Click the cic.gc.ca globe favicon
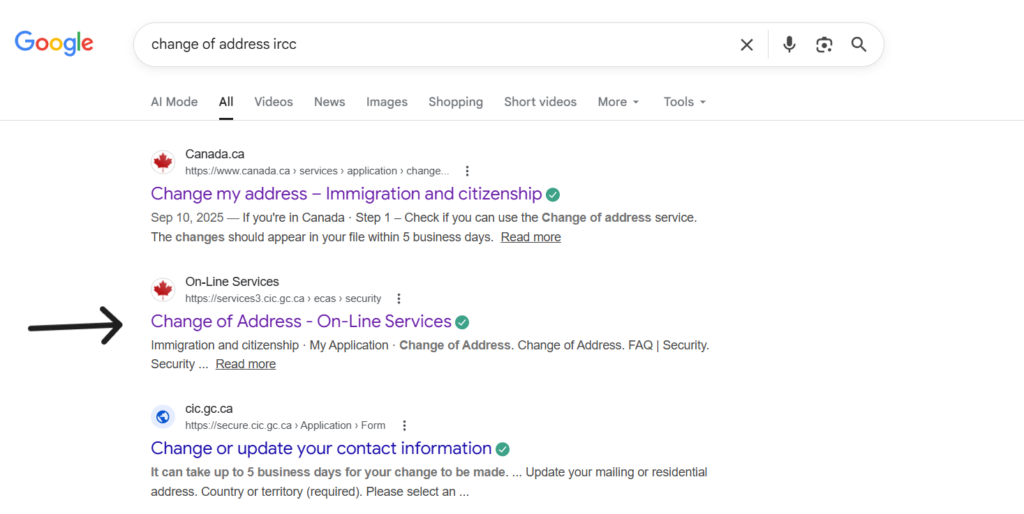 click(162, 417)
